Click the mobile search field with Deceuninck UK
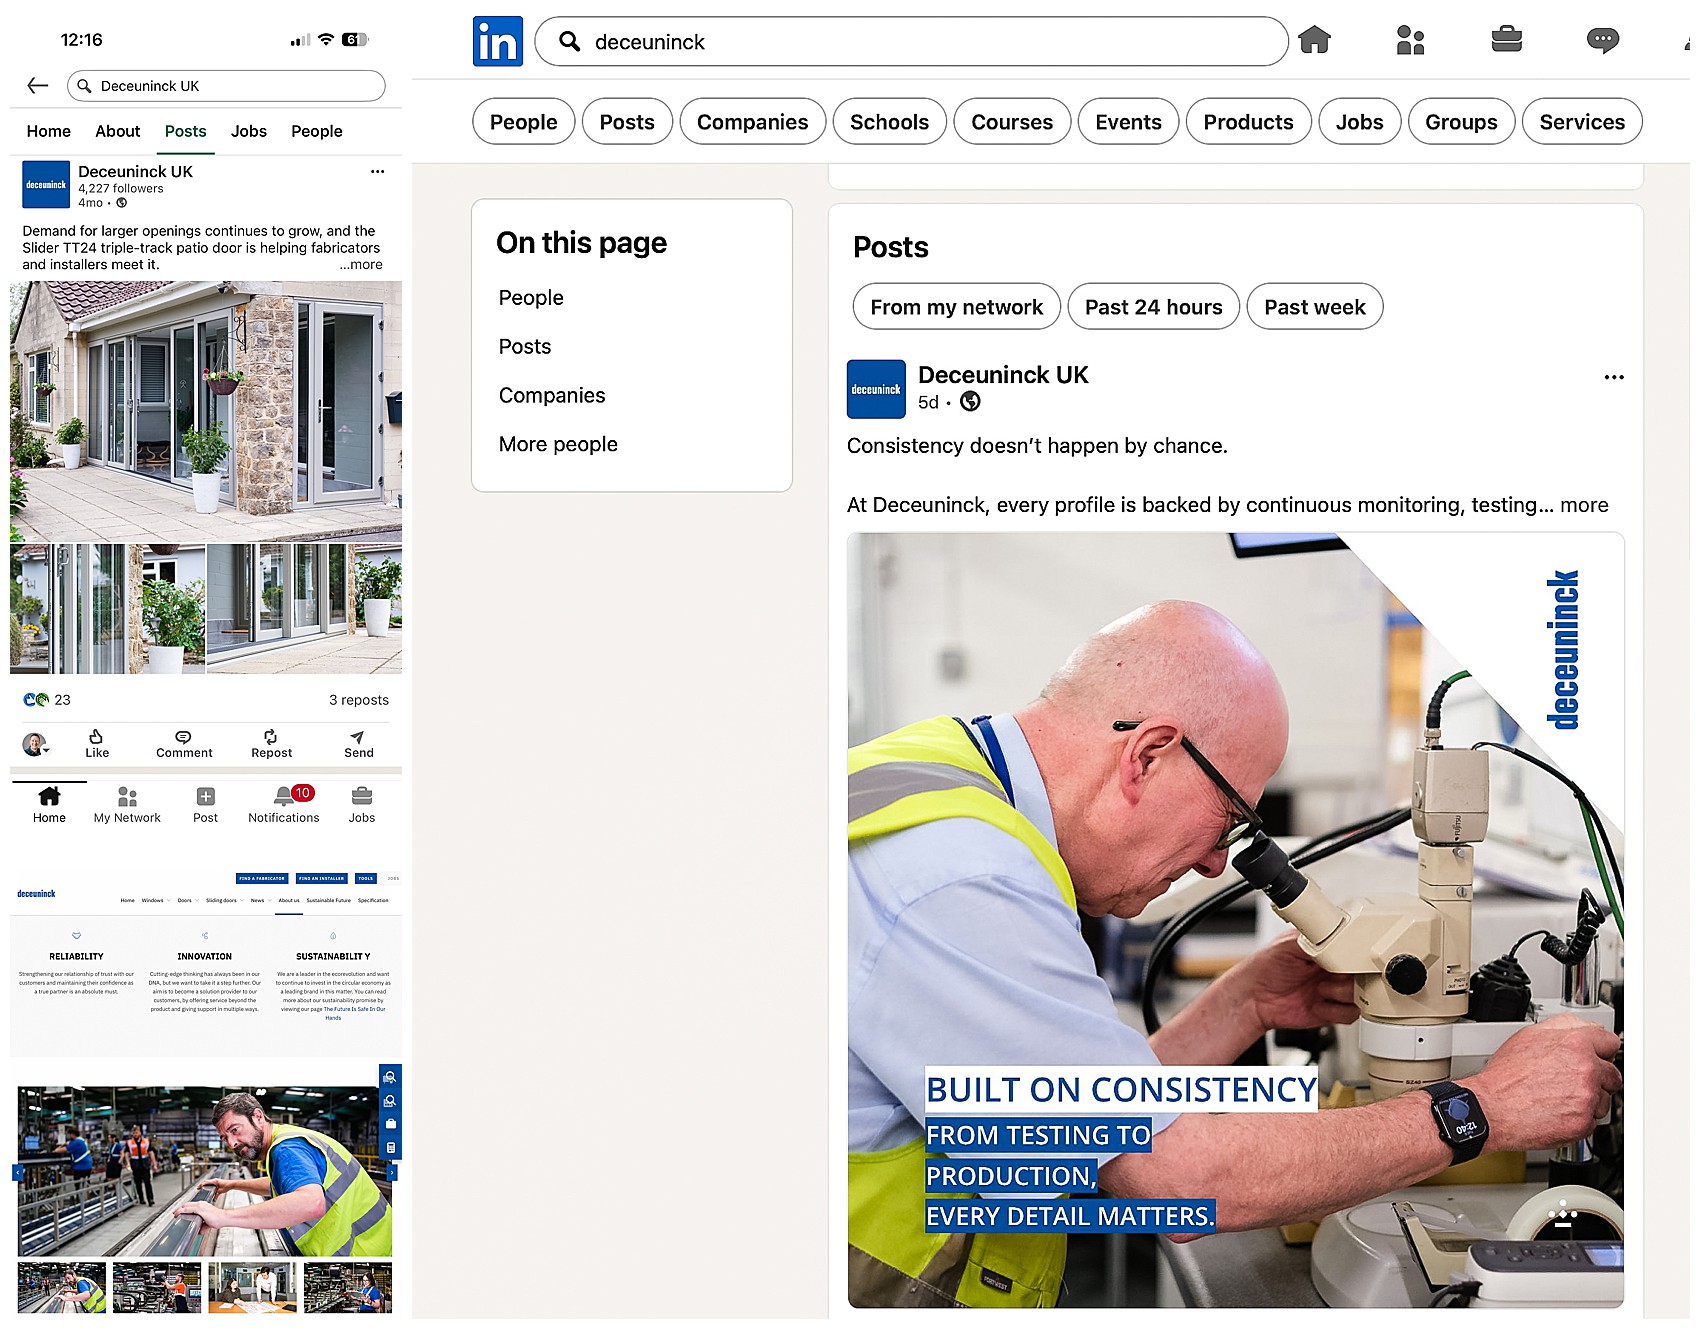The width and height of the screenshot is (1700, 1329). (226, 86)
